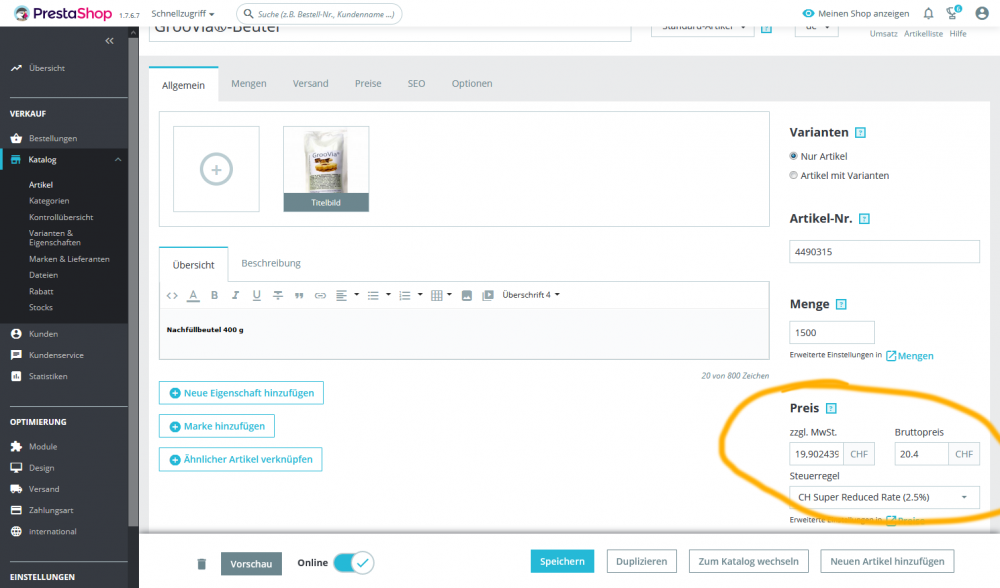Click the zzgl. MwSt. price field
This screenshot has height=588, width=1000.
click(x=816, y=454)
